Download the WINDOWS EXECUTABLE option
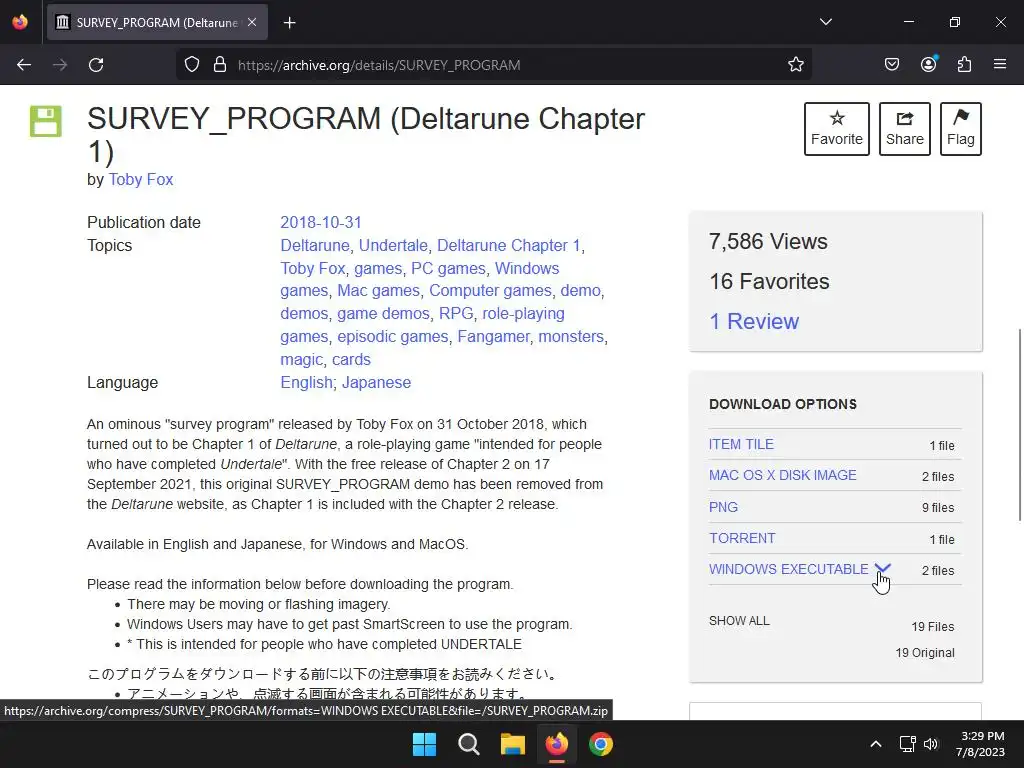Image resolution: width=1024 pixels, height=768 pixels. [x=788, y=569]
